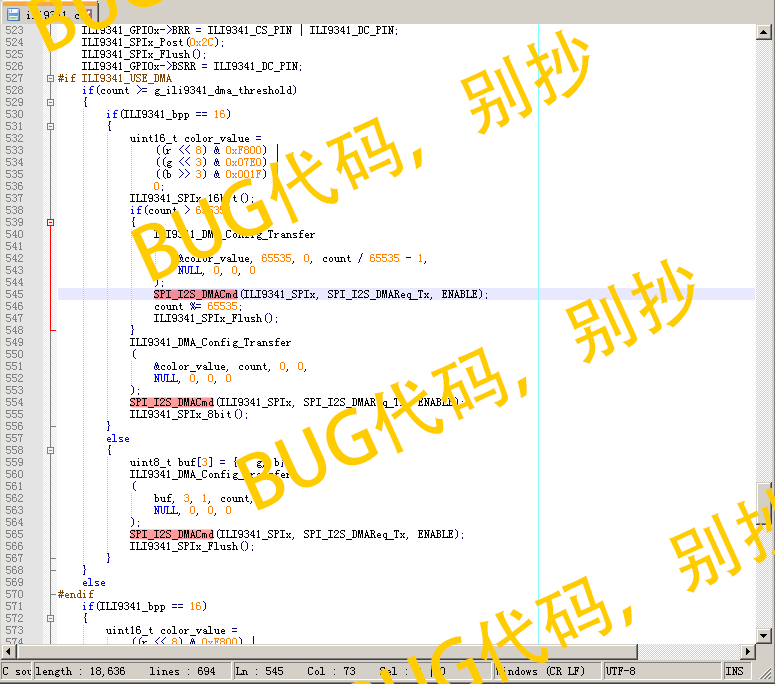Click 'ILI9341_SPIx_Flush();' on line 547
The image size is (775, 684).
216,318
